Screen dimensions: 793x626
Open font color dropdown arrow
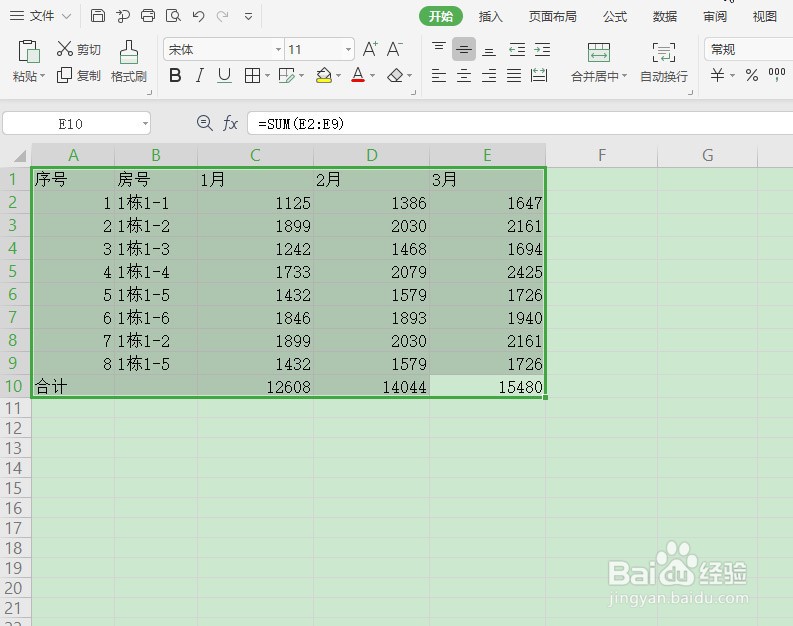point(372,76)
